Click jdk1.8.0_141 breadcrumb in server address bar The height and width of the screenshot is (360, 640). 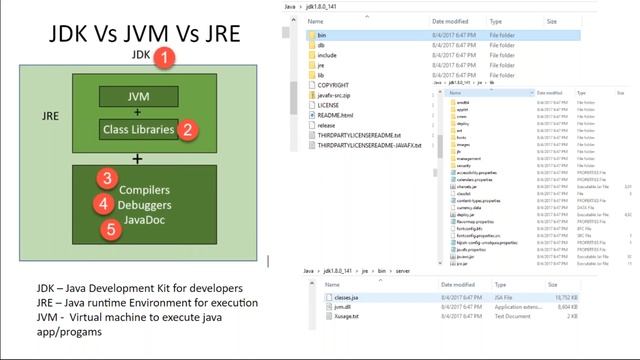(338, 271)
